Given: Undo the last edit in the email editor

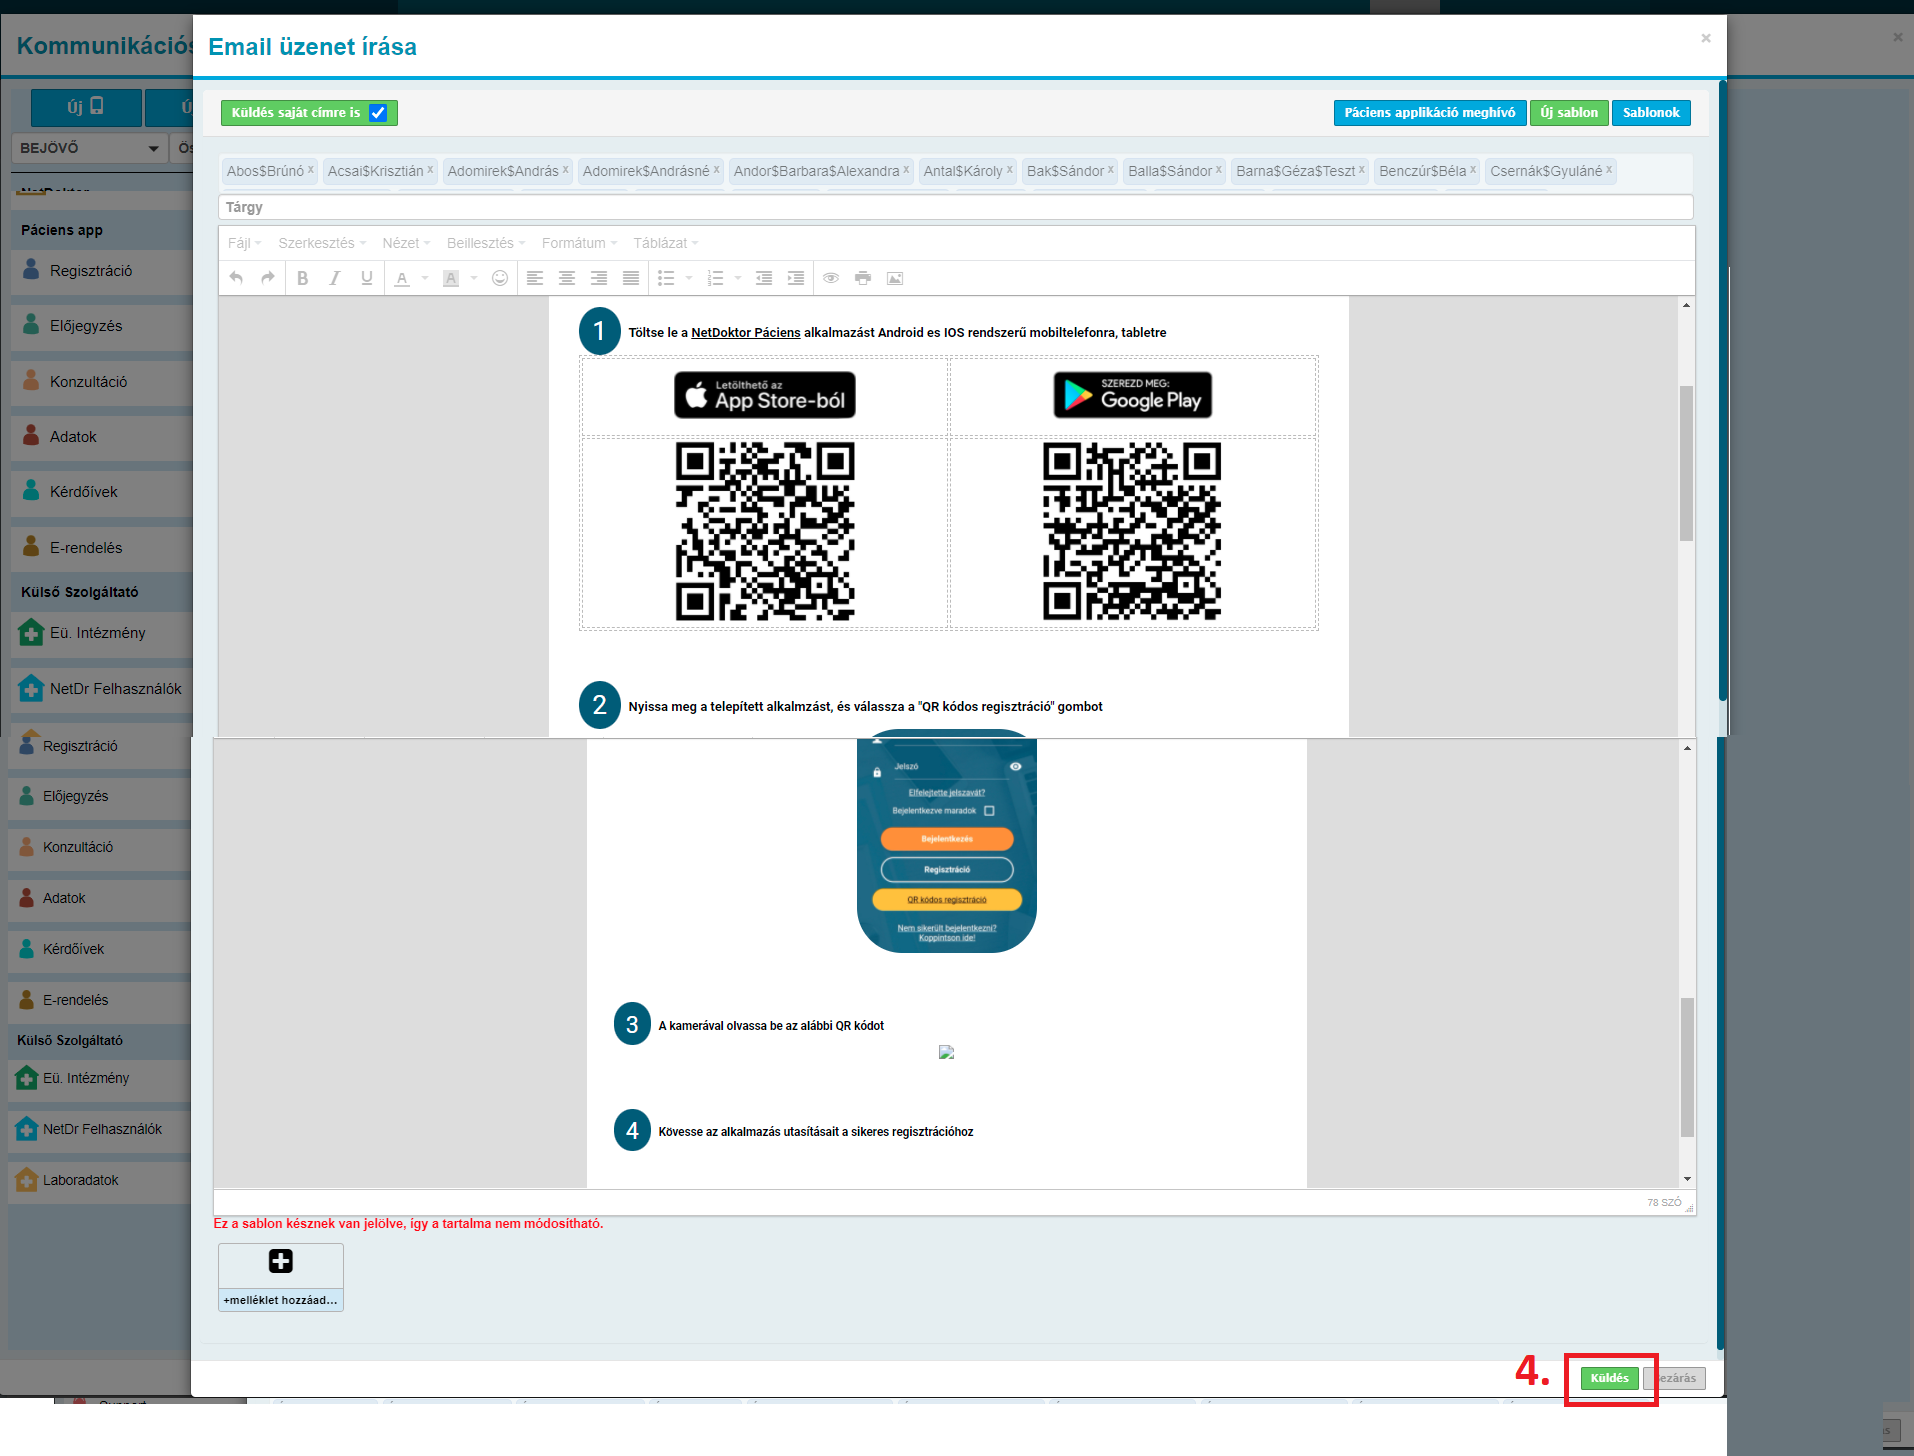Looking at the screenshot, I should coord(236,278).
